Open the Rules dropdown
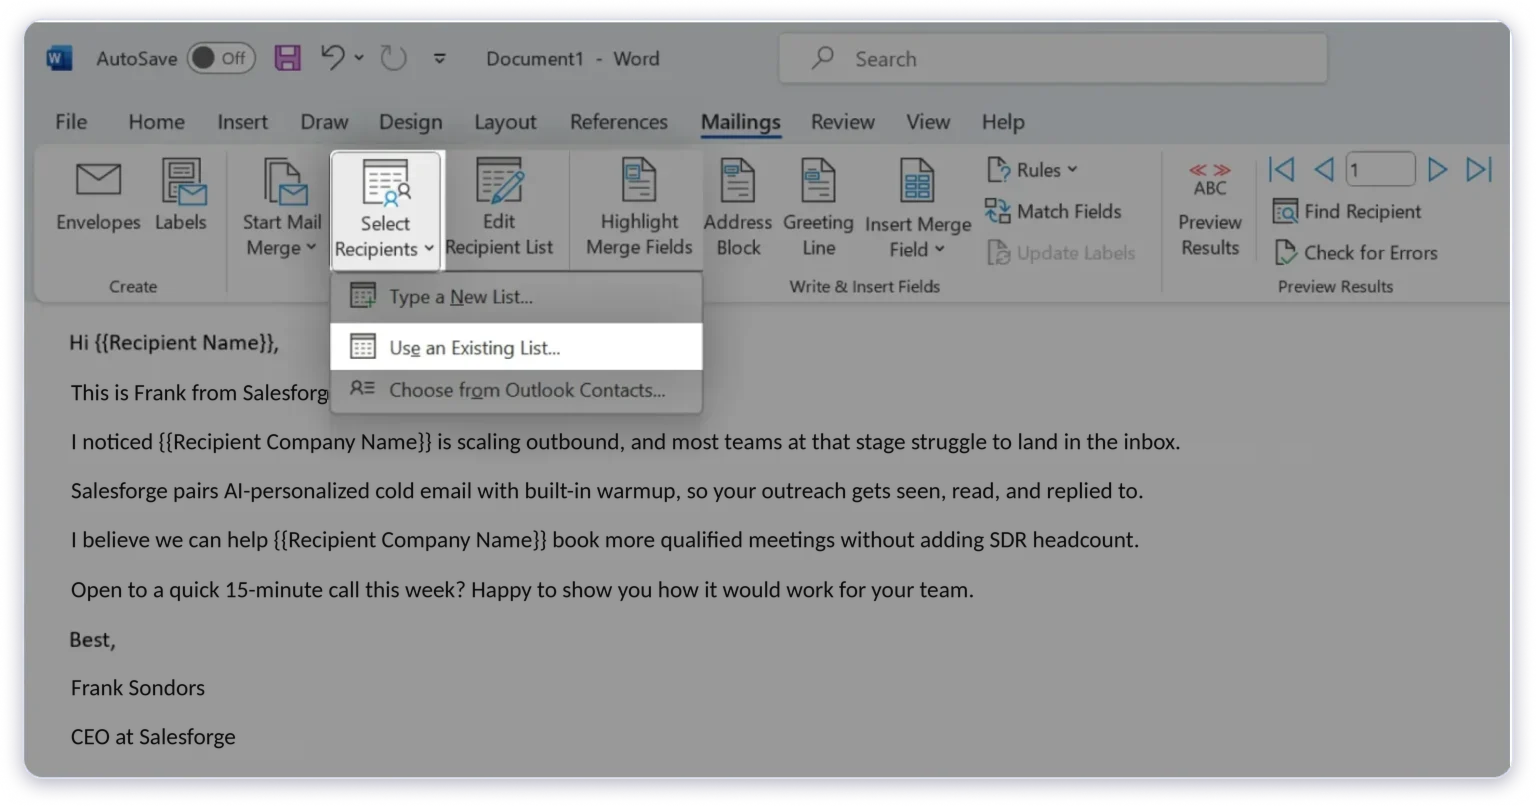This screenshot has width=1536, height=806. pyautogui.click(x=1032, y=170)
